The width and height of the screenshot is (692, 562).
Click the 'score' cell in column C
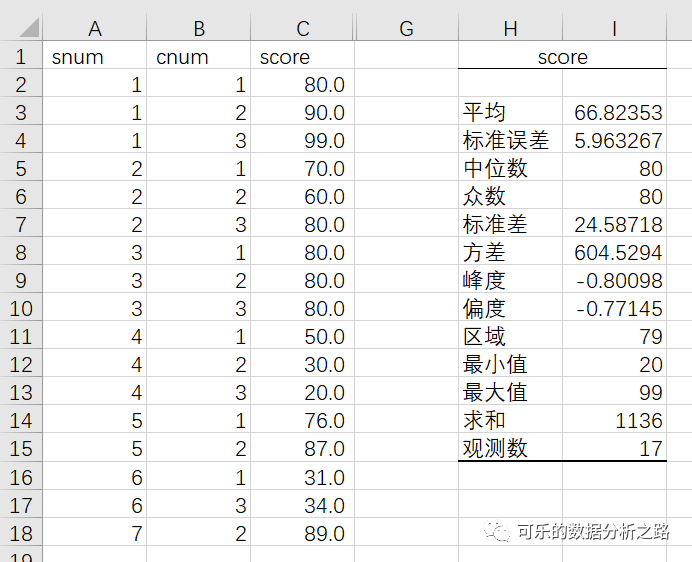pos(302,57)
